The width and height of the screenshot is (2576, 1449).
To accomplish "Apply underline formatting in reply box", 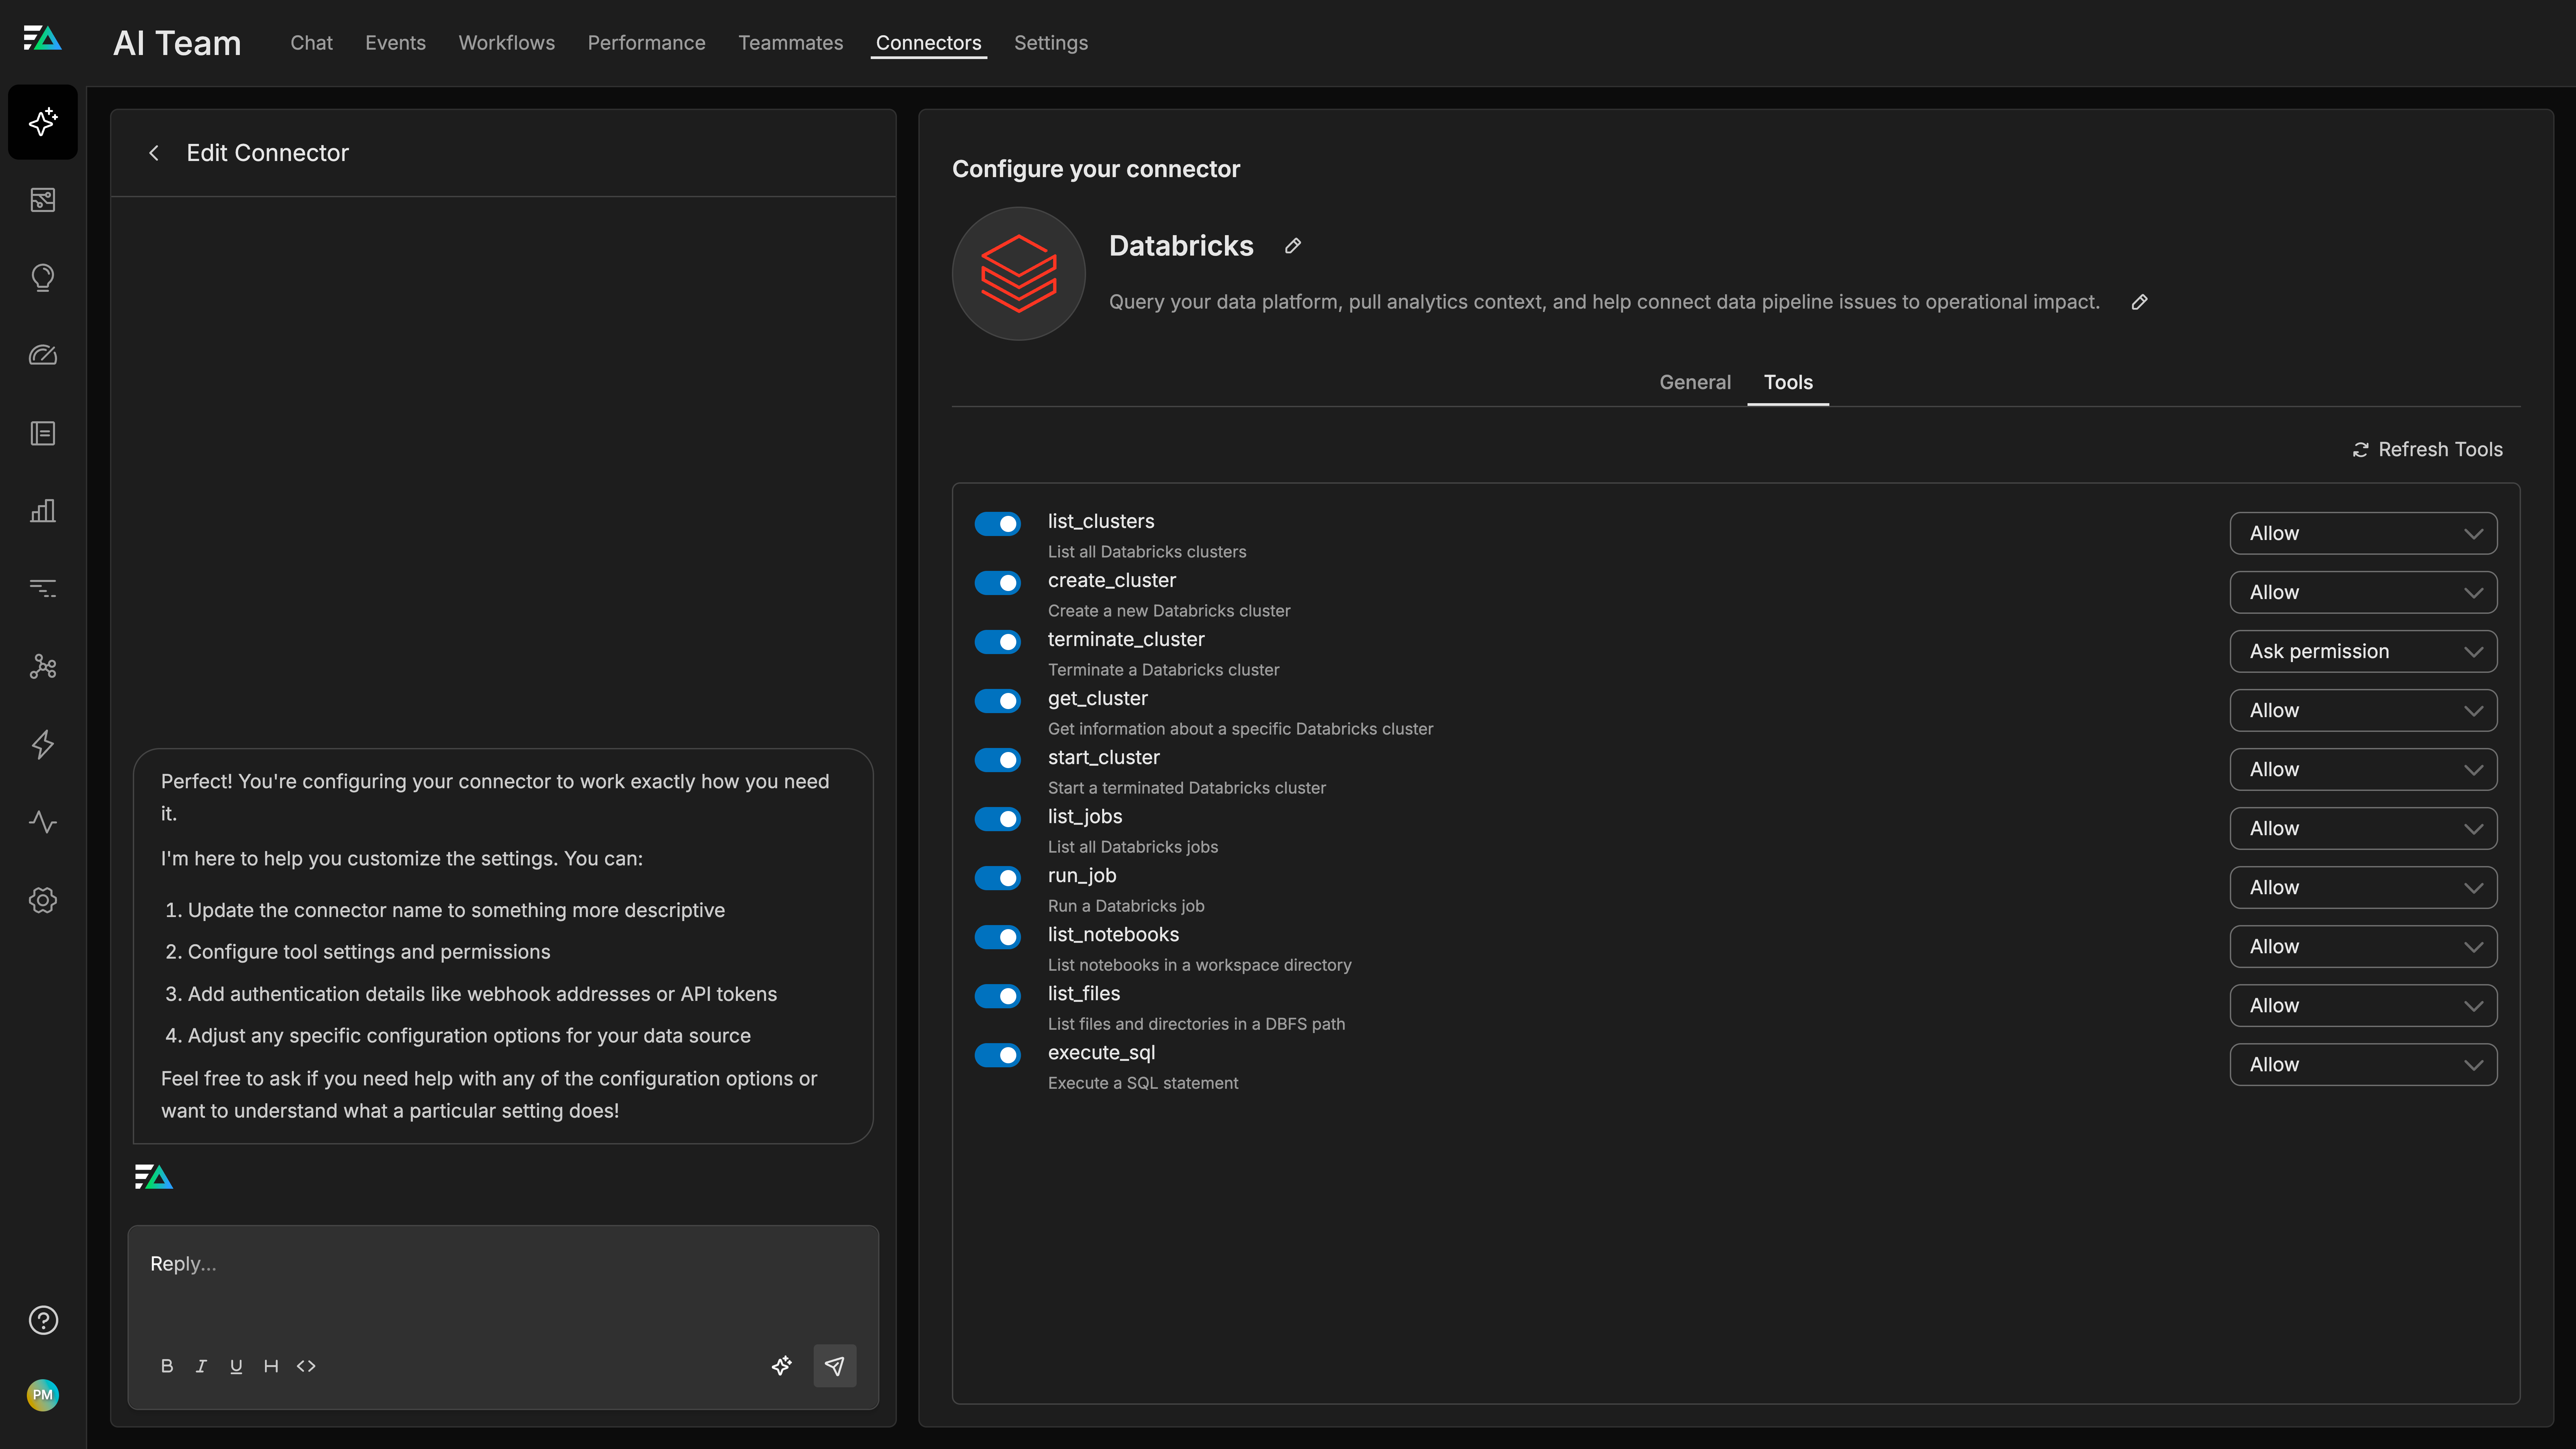I will [236, 1366].
